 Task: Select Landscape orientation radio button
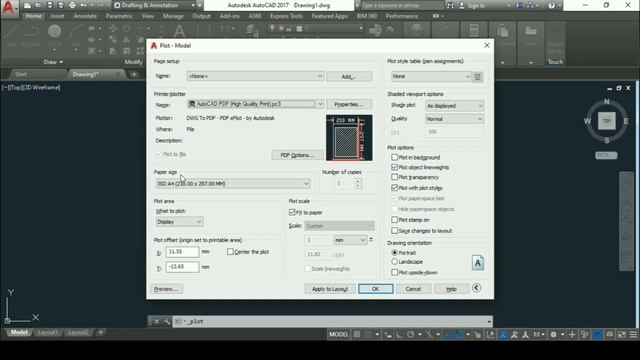coord(394,262)
